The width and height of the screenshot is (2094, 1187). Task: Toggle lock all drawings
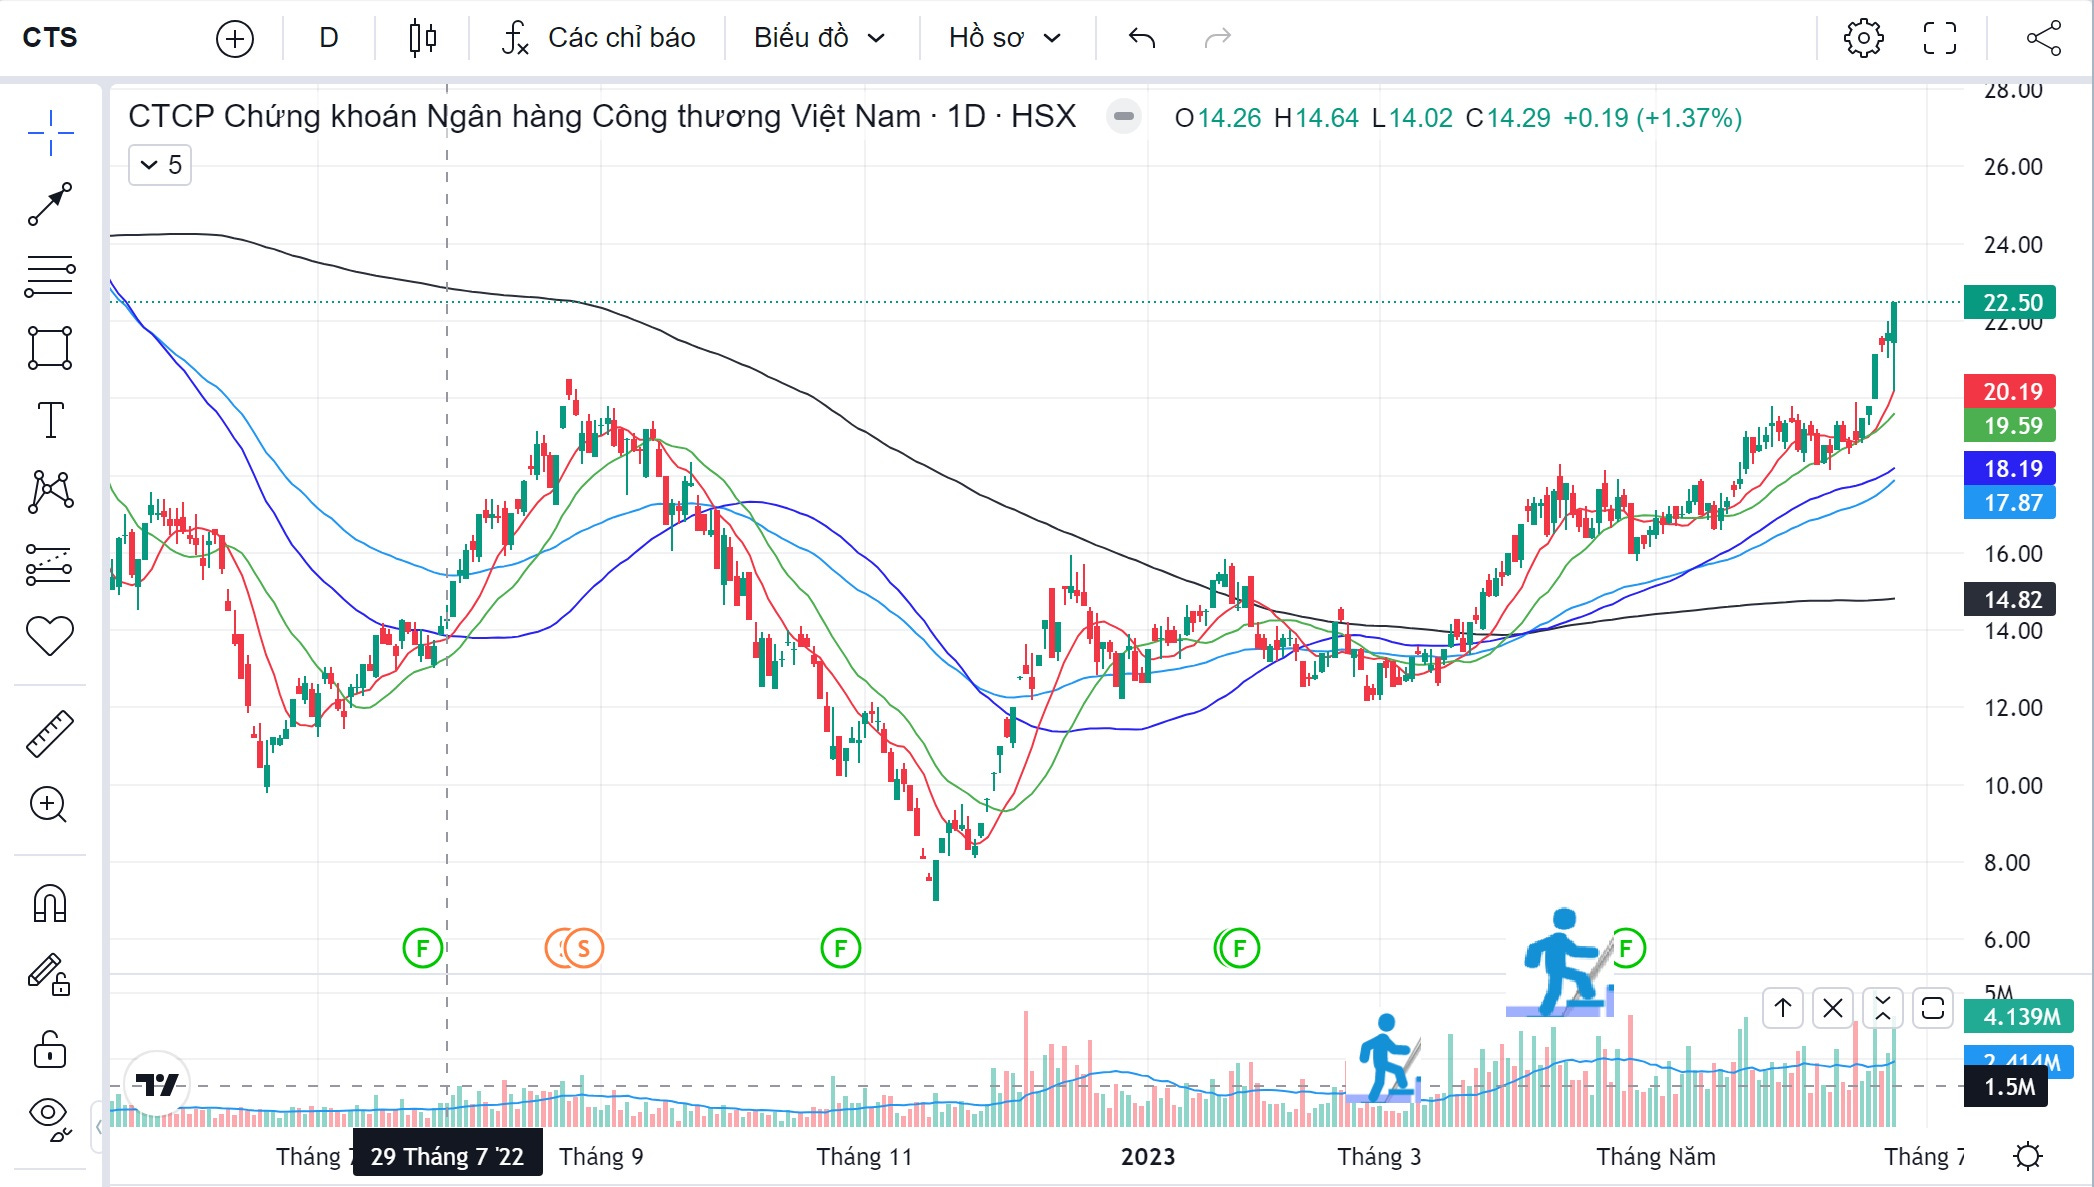[49, 1049]
